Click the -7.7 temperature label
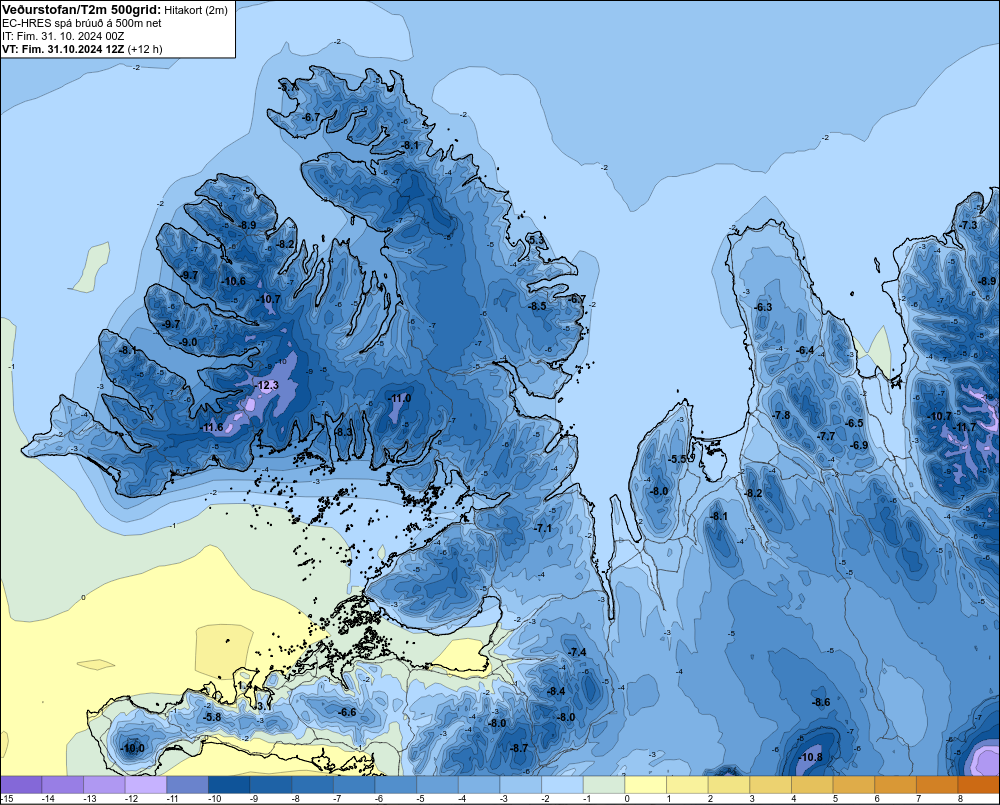This screenshot has width=1000, height=805. click(826, 436)
